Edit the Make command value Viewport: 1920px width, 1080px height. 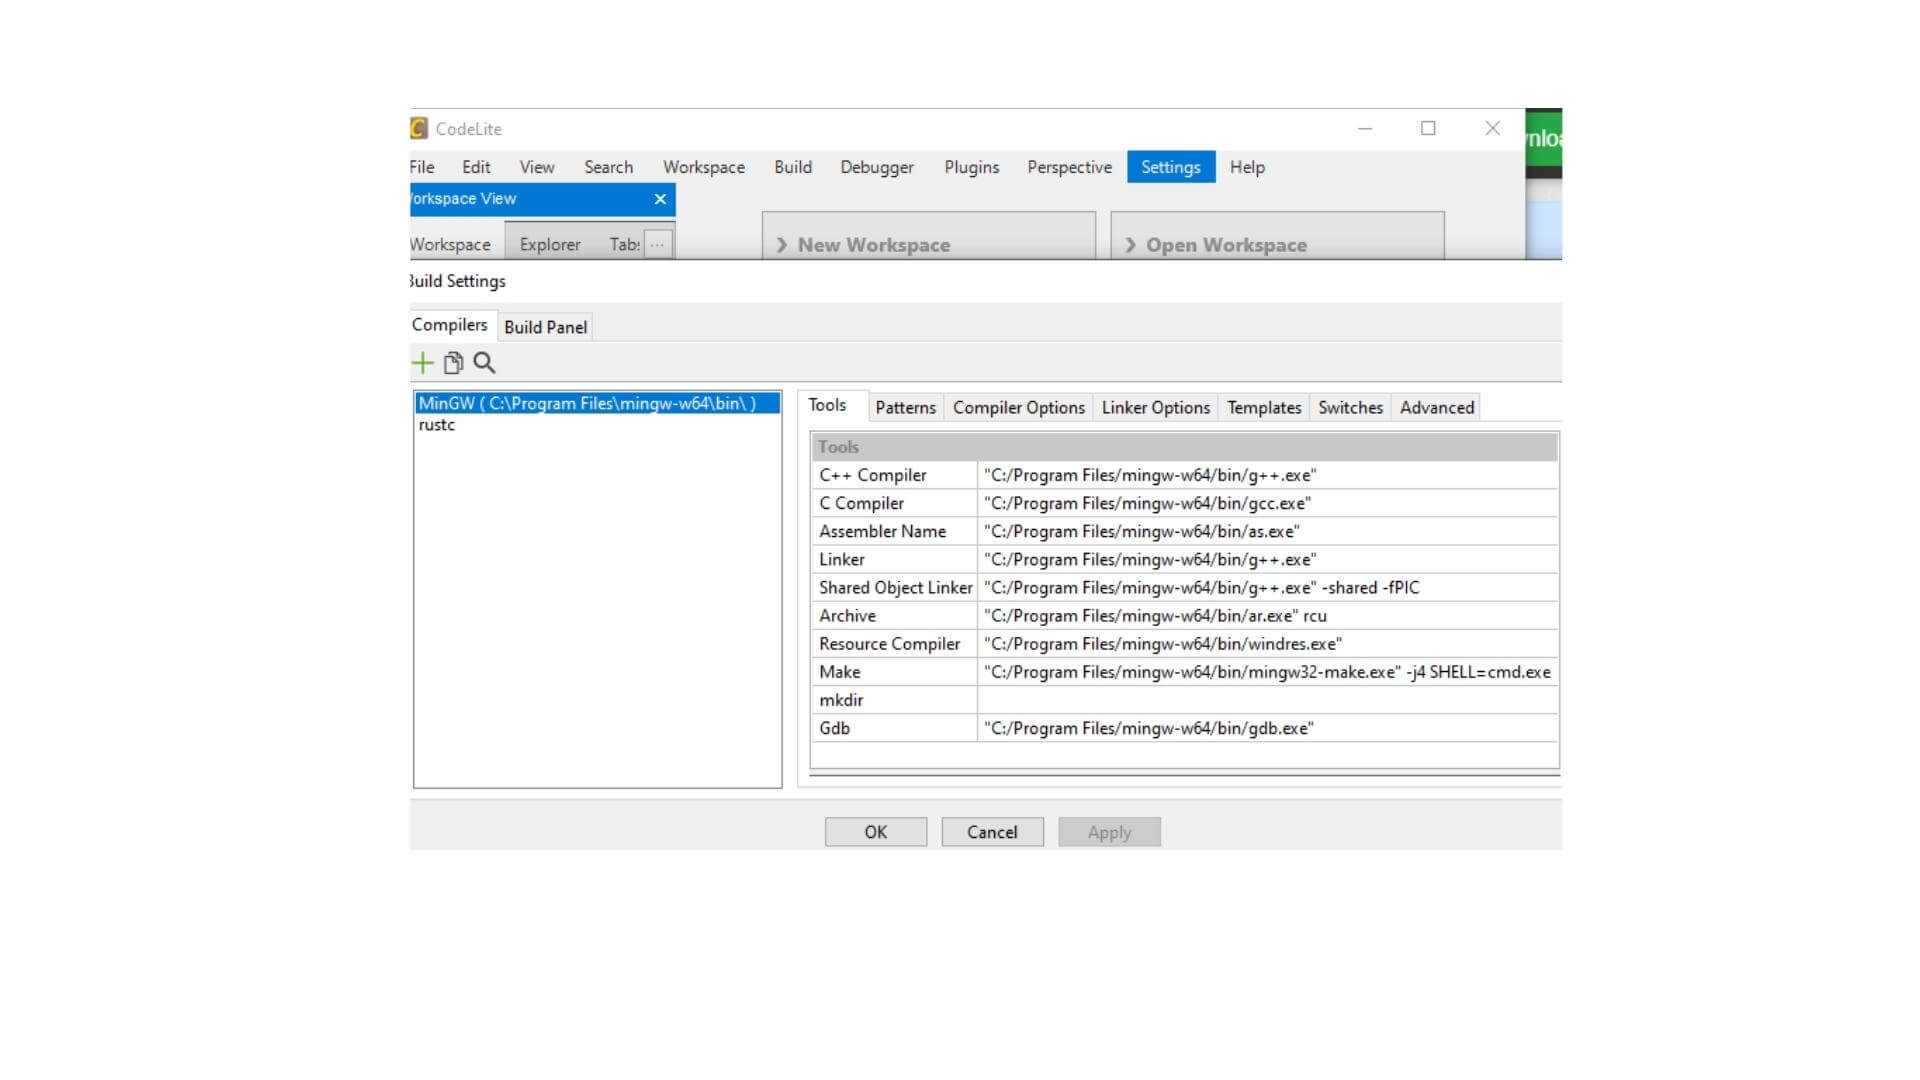coord(1267,672)
